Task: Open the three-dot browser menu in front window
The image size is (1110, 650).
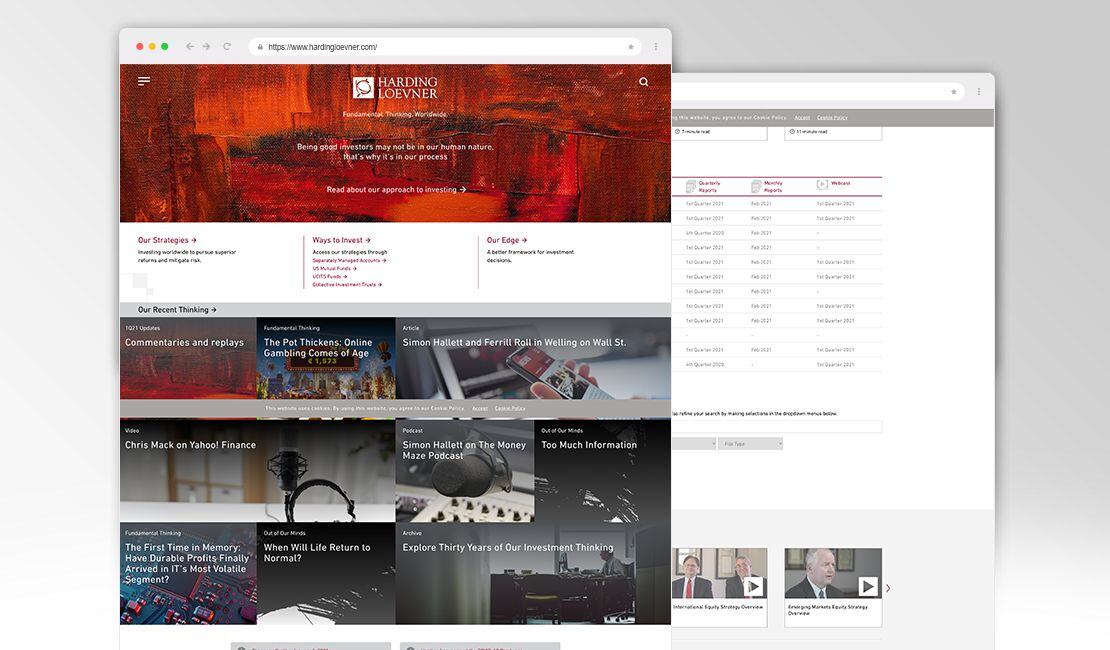Action: (656, 47)
